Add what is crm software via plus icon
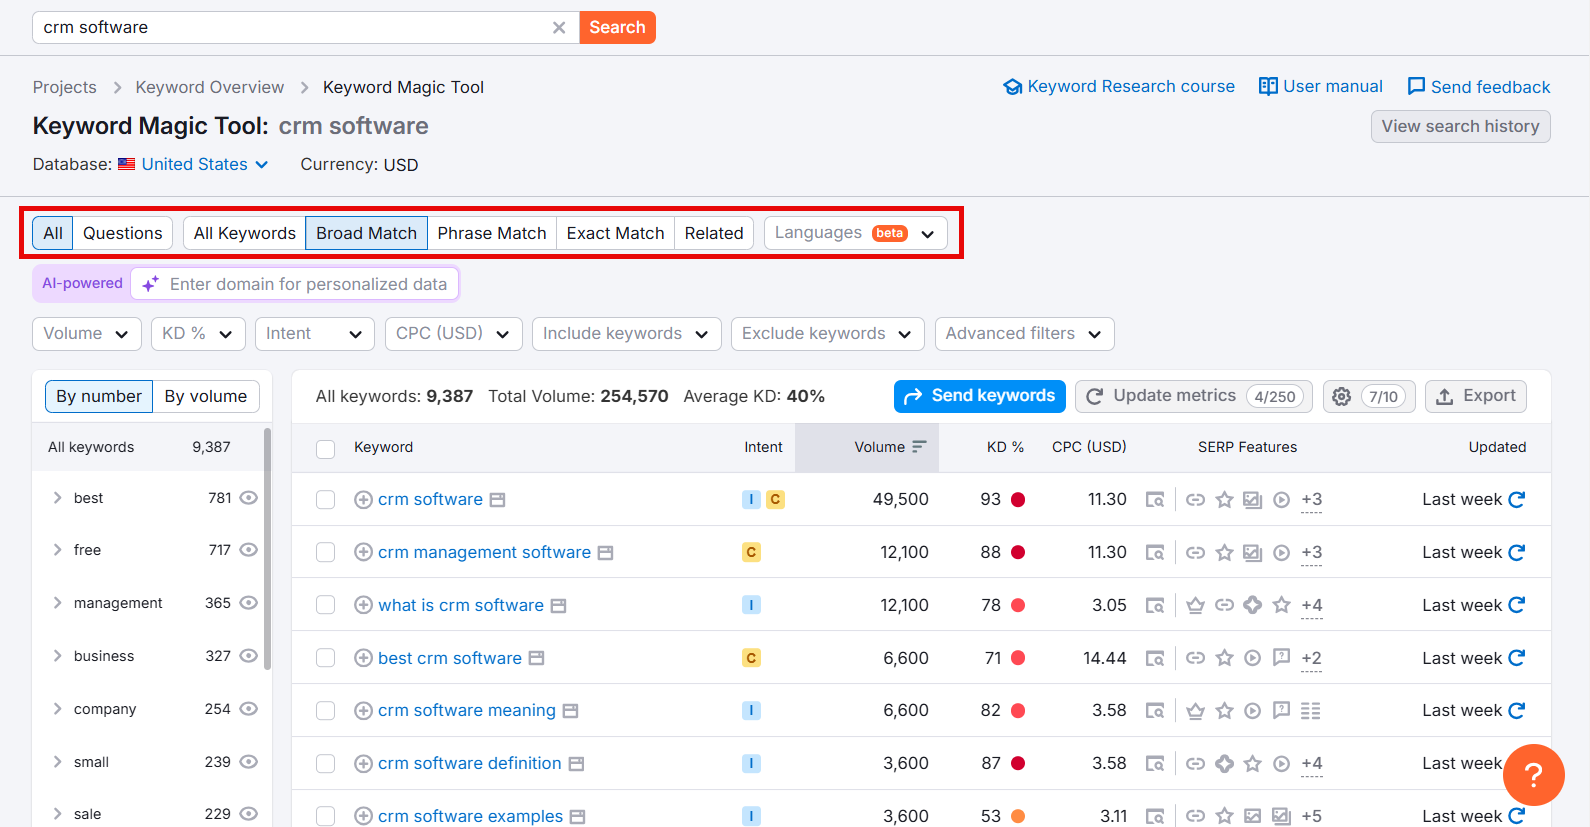 (x=363, y=605)
